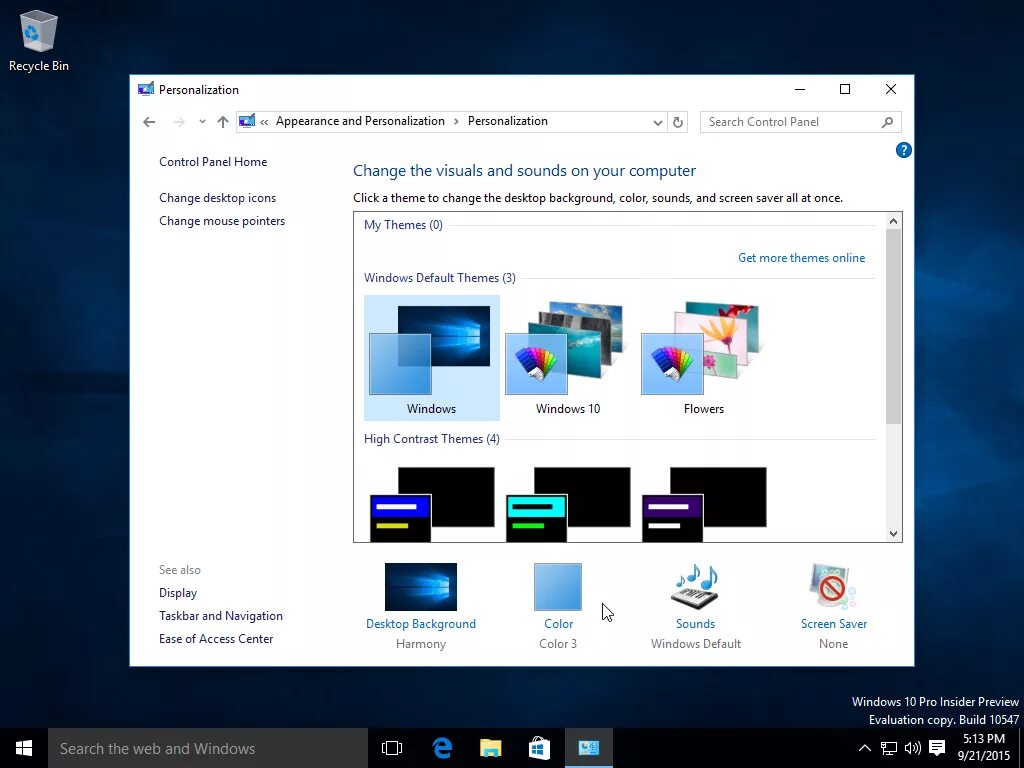Open the Color swatch setting
The height and width of the screenshot is (768, 1024).
tap(558, 587)
